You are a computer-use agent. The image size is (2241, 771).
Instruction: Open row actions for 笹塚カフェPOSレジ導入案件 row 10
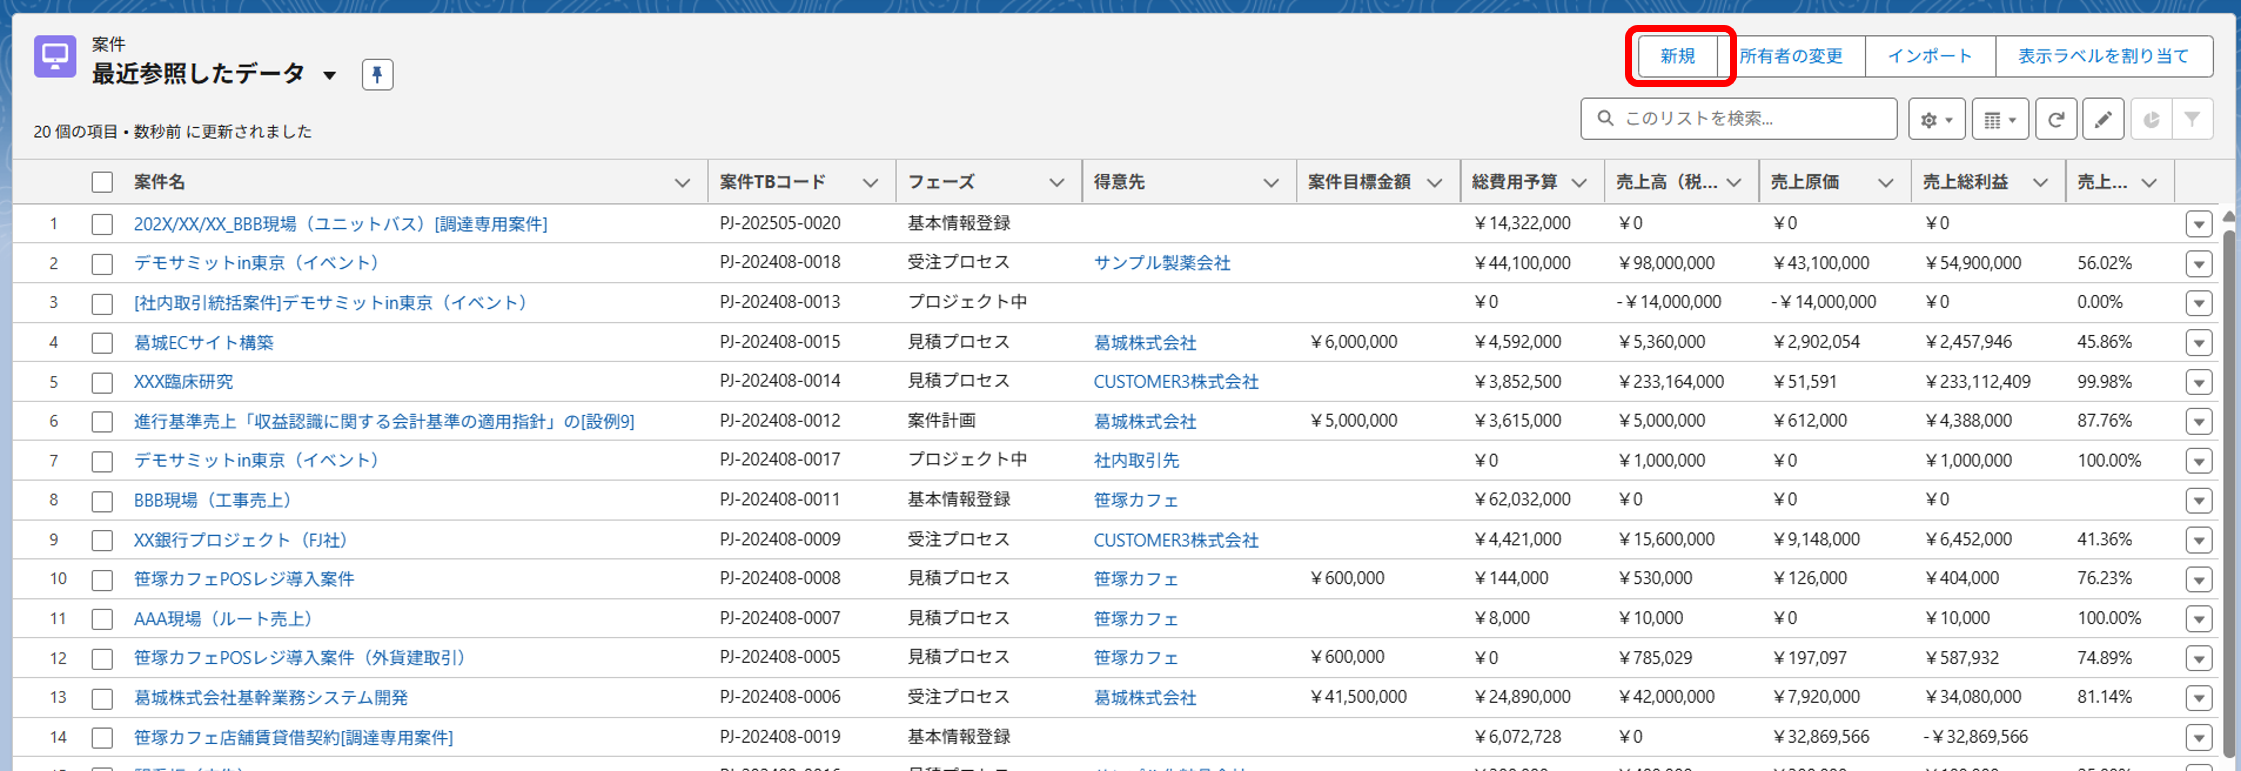2198,580
